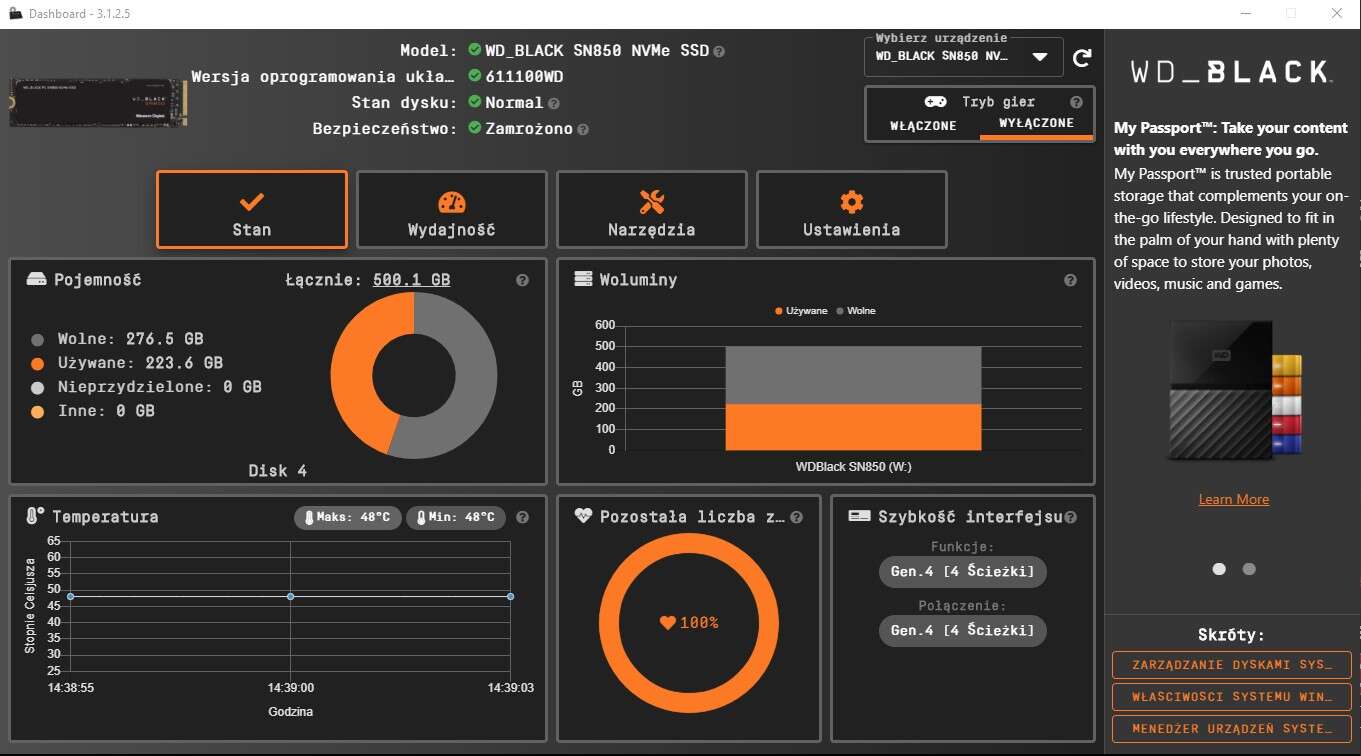Click help icon in Szybkość interfejsu panel
Screen dimensions: 1361x756
click(x=1071, y=518)
